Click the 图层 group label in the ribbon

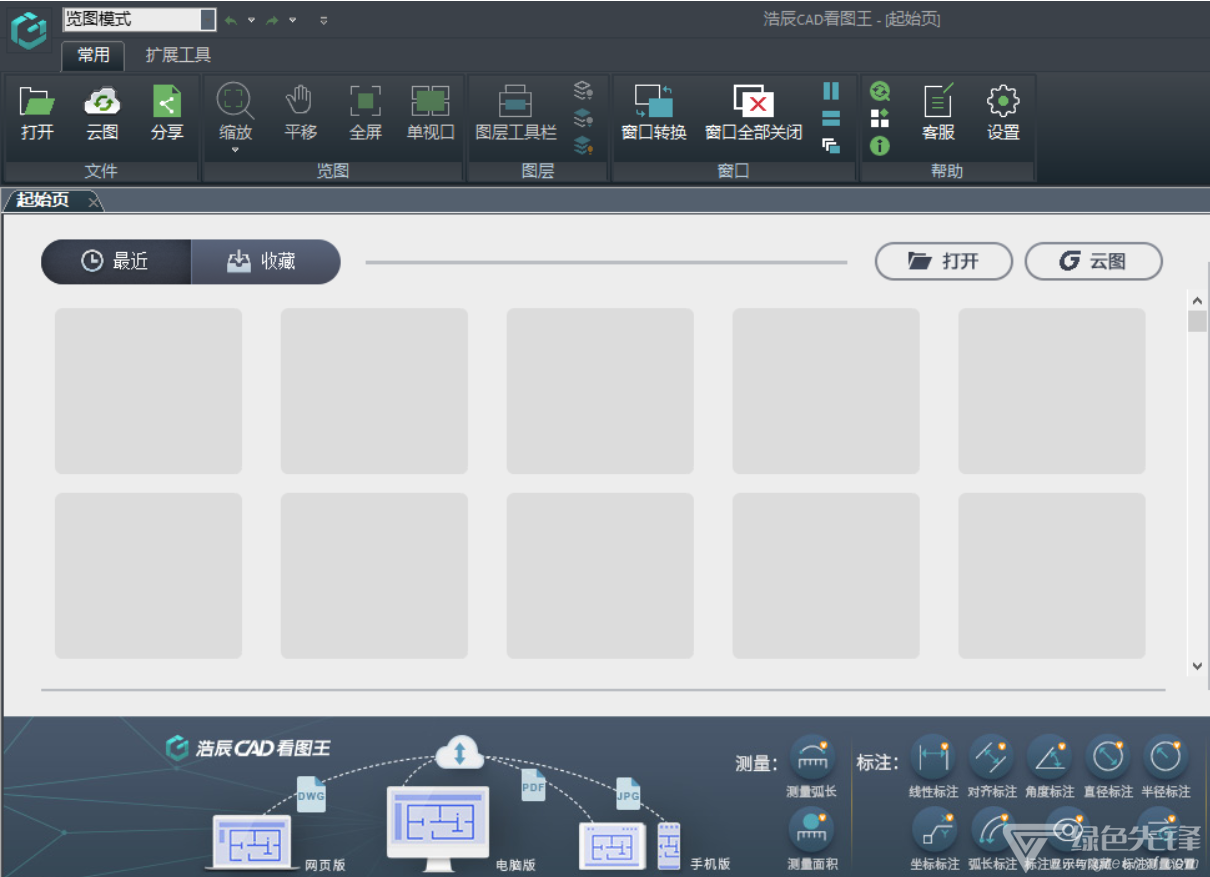point(538,171)
